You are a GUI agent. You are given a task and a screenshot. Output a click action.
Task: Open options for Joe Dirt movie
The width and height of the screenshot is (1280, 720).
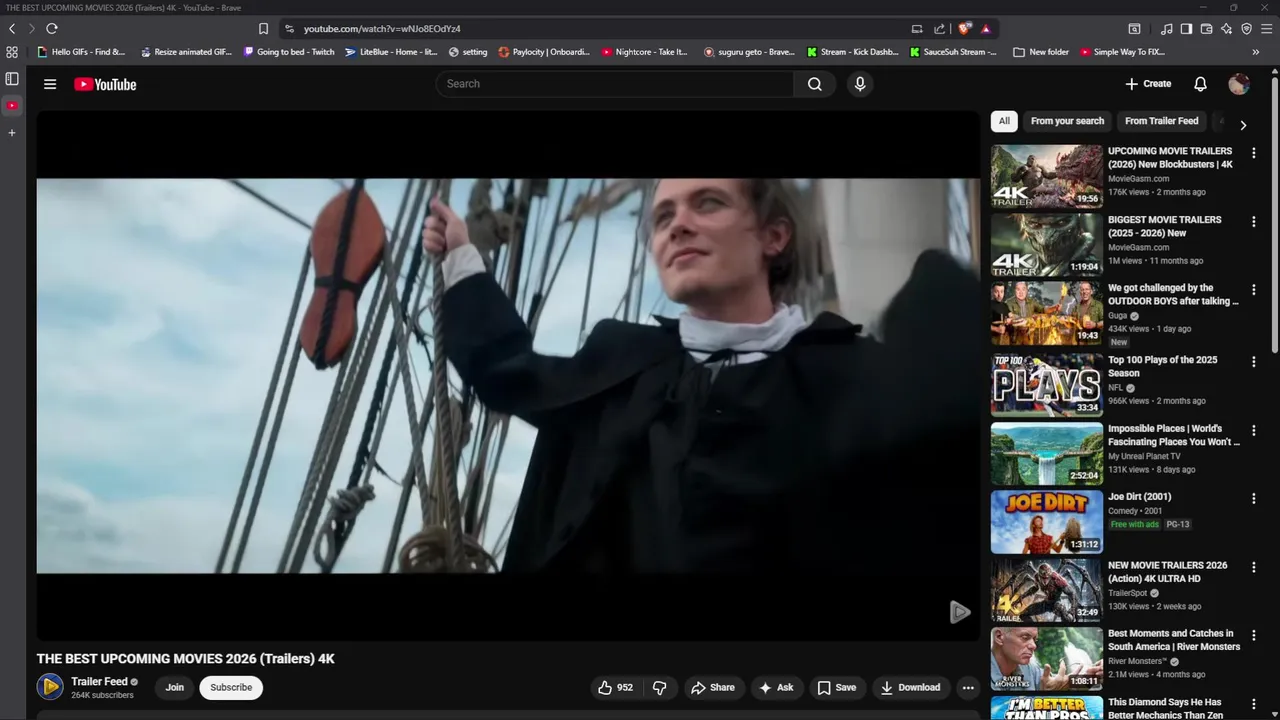tap(1253, 498)
